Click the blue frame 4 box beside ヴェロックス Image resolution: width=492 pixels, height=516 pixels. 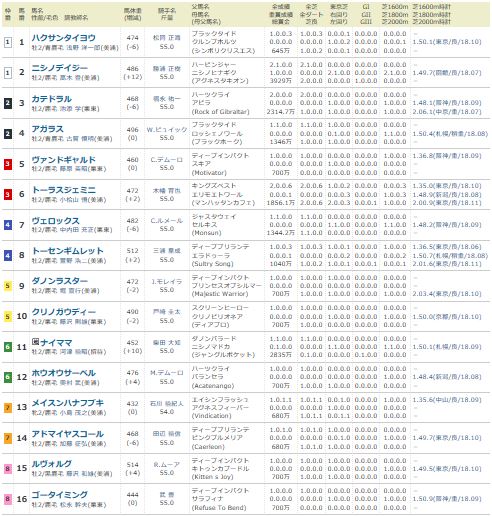coord(8,225)
